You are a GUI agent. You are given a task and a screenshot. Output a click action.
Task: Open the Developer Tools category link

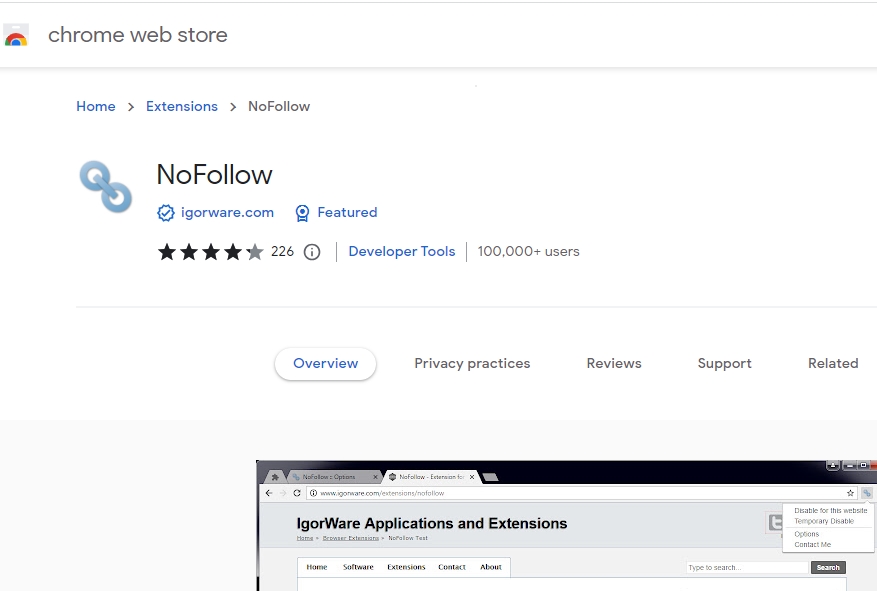pyautogui.click(x=401, y=252)
